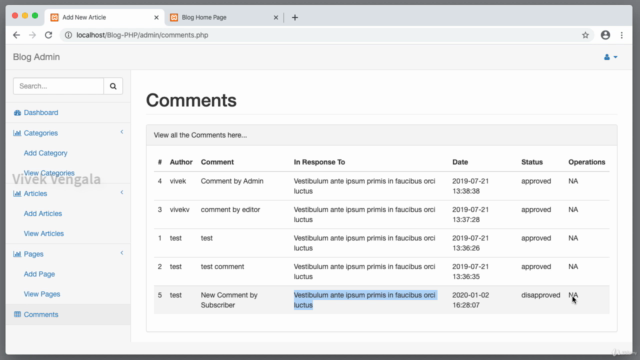Click the Operations column header
Viewport: 640px width, 360px height.
coord(587,162)
